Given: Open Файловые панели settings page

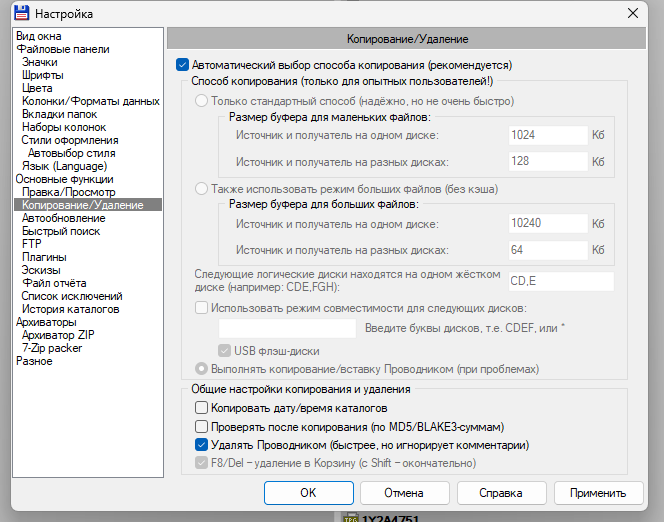Looking at the screenshot, I should 63,49.
